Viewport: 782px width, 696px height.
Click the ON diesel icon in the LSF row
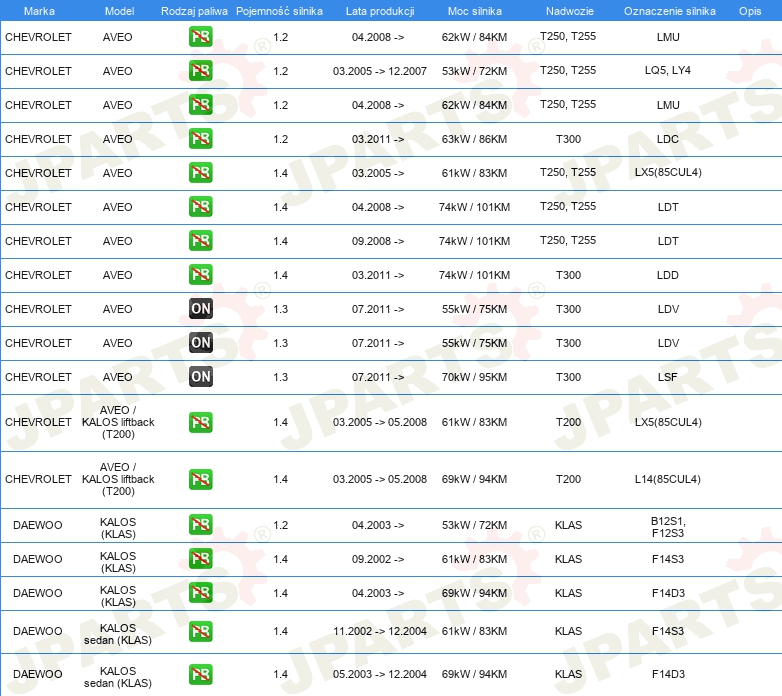(201, 377)
